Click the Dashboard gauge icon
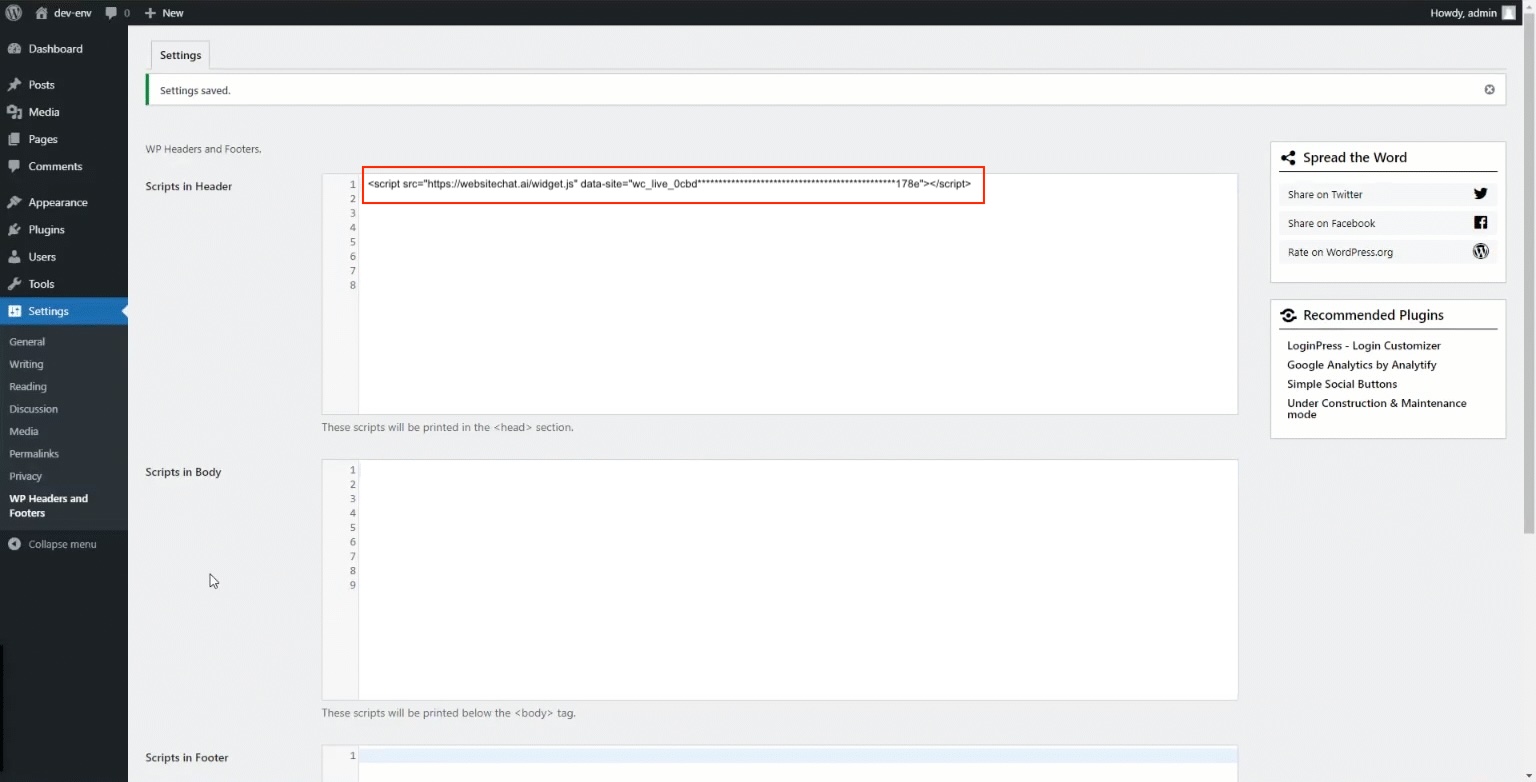1536x782 pixels. pyautogui.click(x=14, y=49)
